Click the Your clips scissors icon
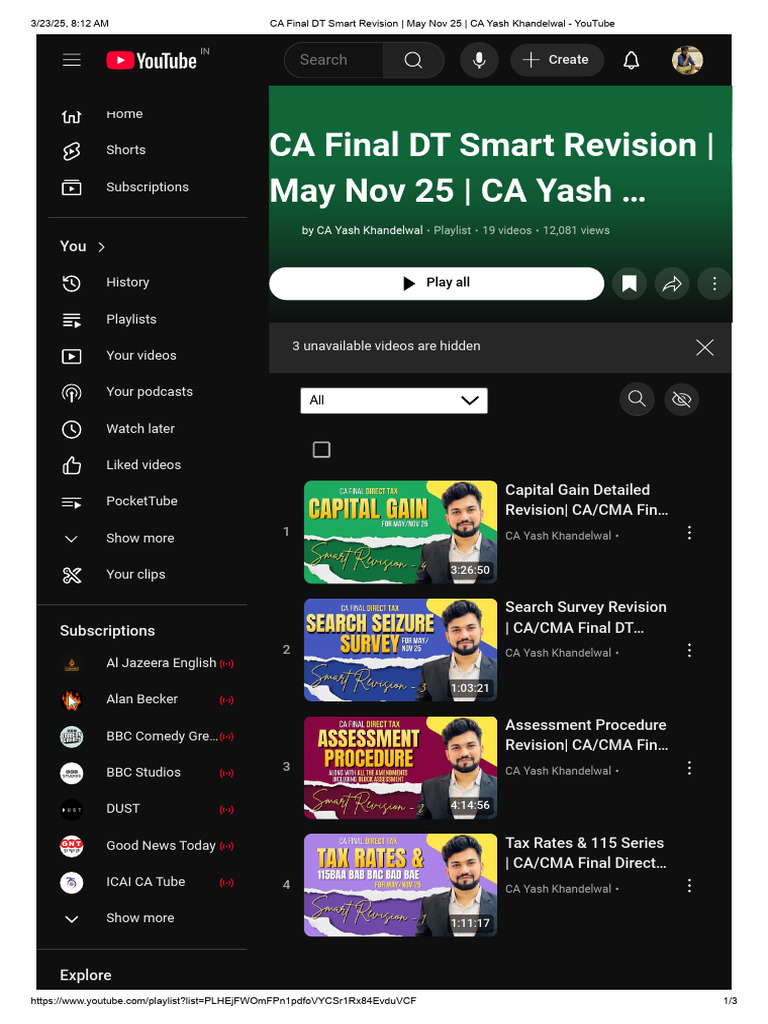 click(x=72, y=575)
